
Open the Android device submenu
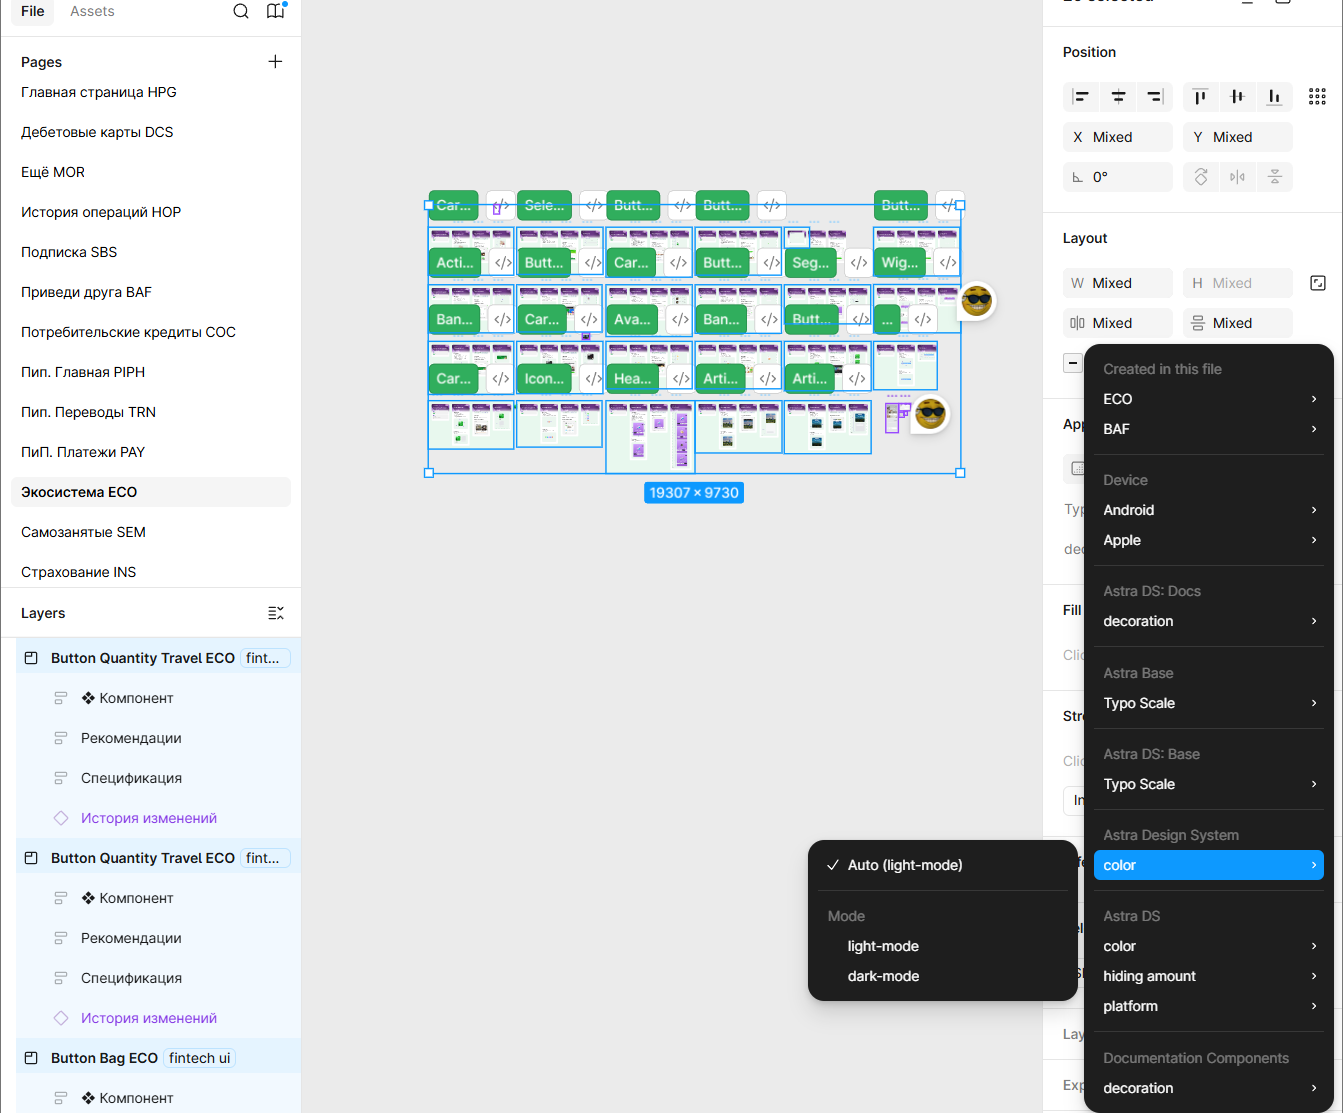click(x=1209, y=510)
